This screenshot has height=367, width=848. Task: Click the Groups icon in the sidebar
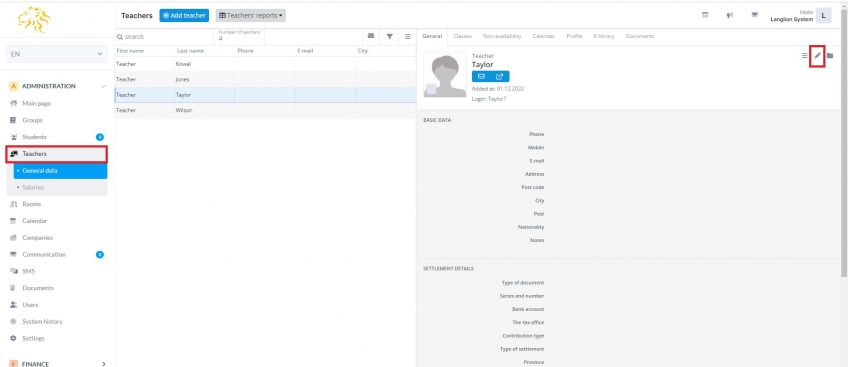point(14,120)
